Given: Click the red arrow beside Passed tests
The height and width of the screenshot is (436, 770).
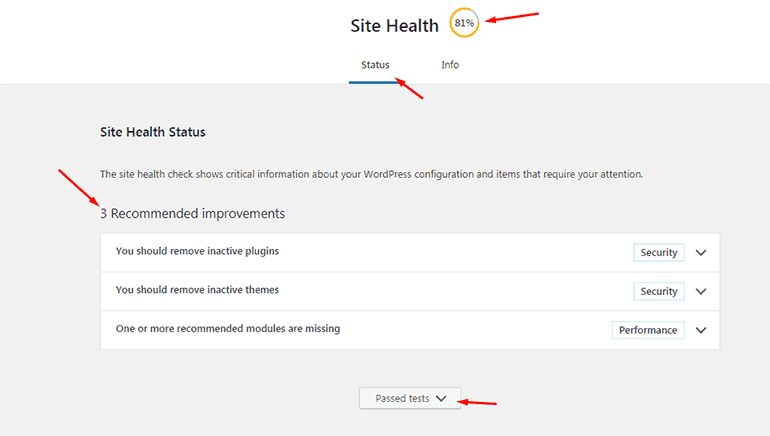Looking at the screenshot, I should (x=477, y=403).
